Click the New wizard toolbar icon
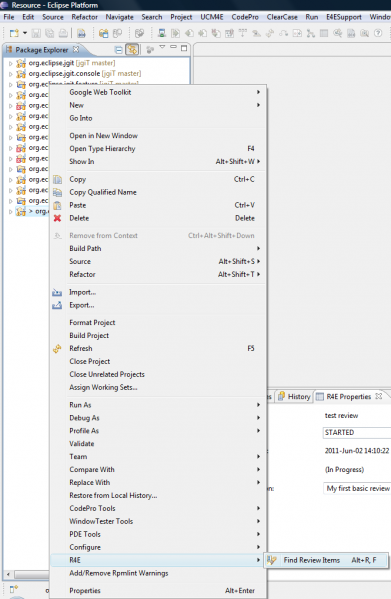Screen dimensions: 391x599 click(14, 33)
